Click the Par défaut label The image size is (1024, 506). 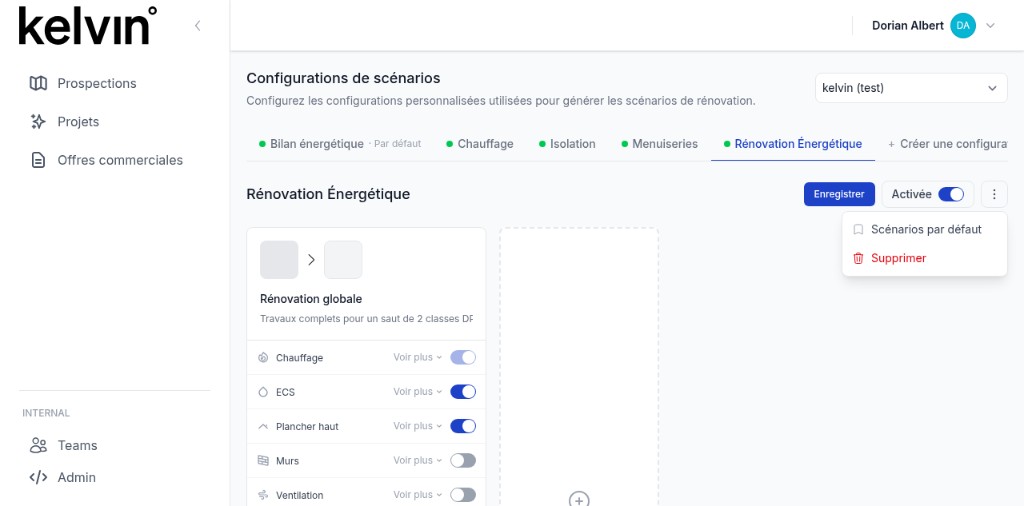398,144
